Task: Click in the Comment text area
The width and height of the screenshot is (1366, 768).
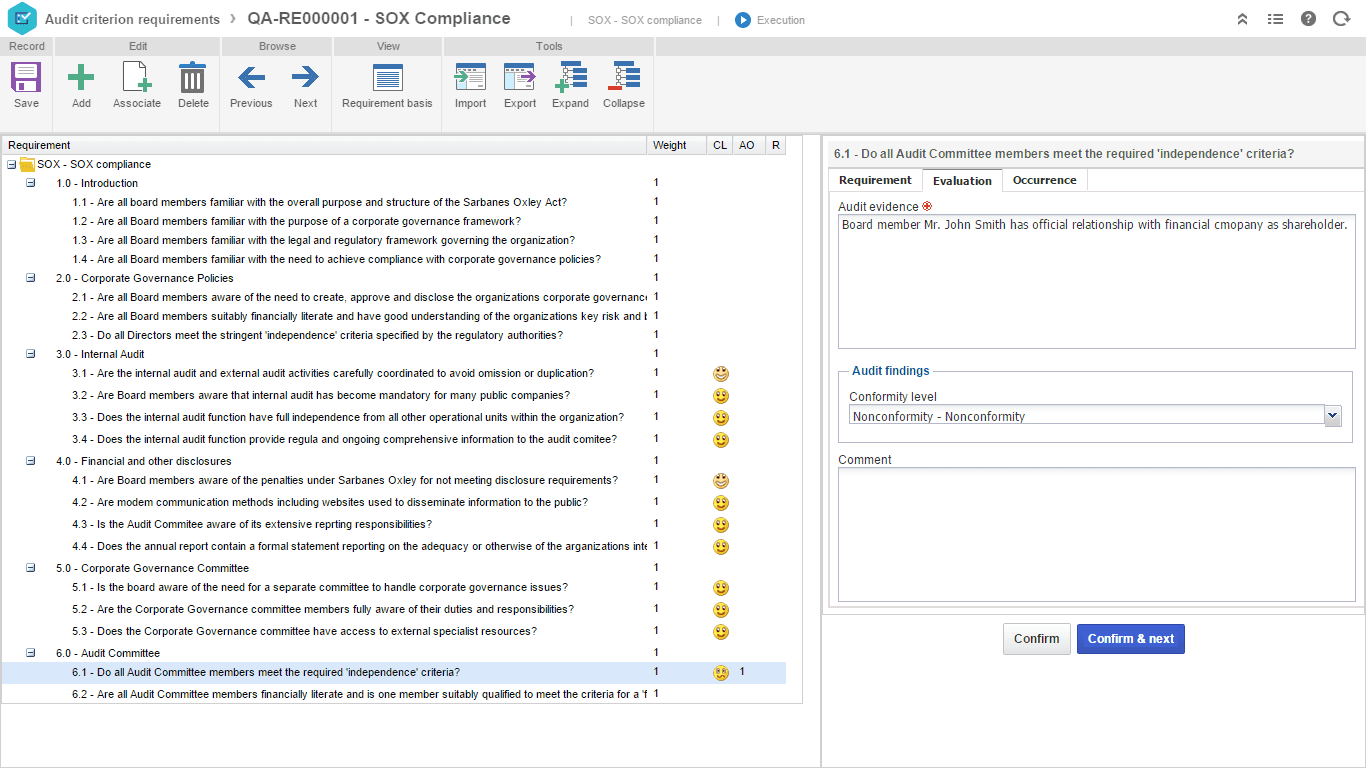Action: tap(1097, 535)
